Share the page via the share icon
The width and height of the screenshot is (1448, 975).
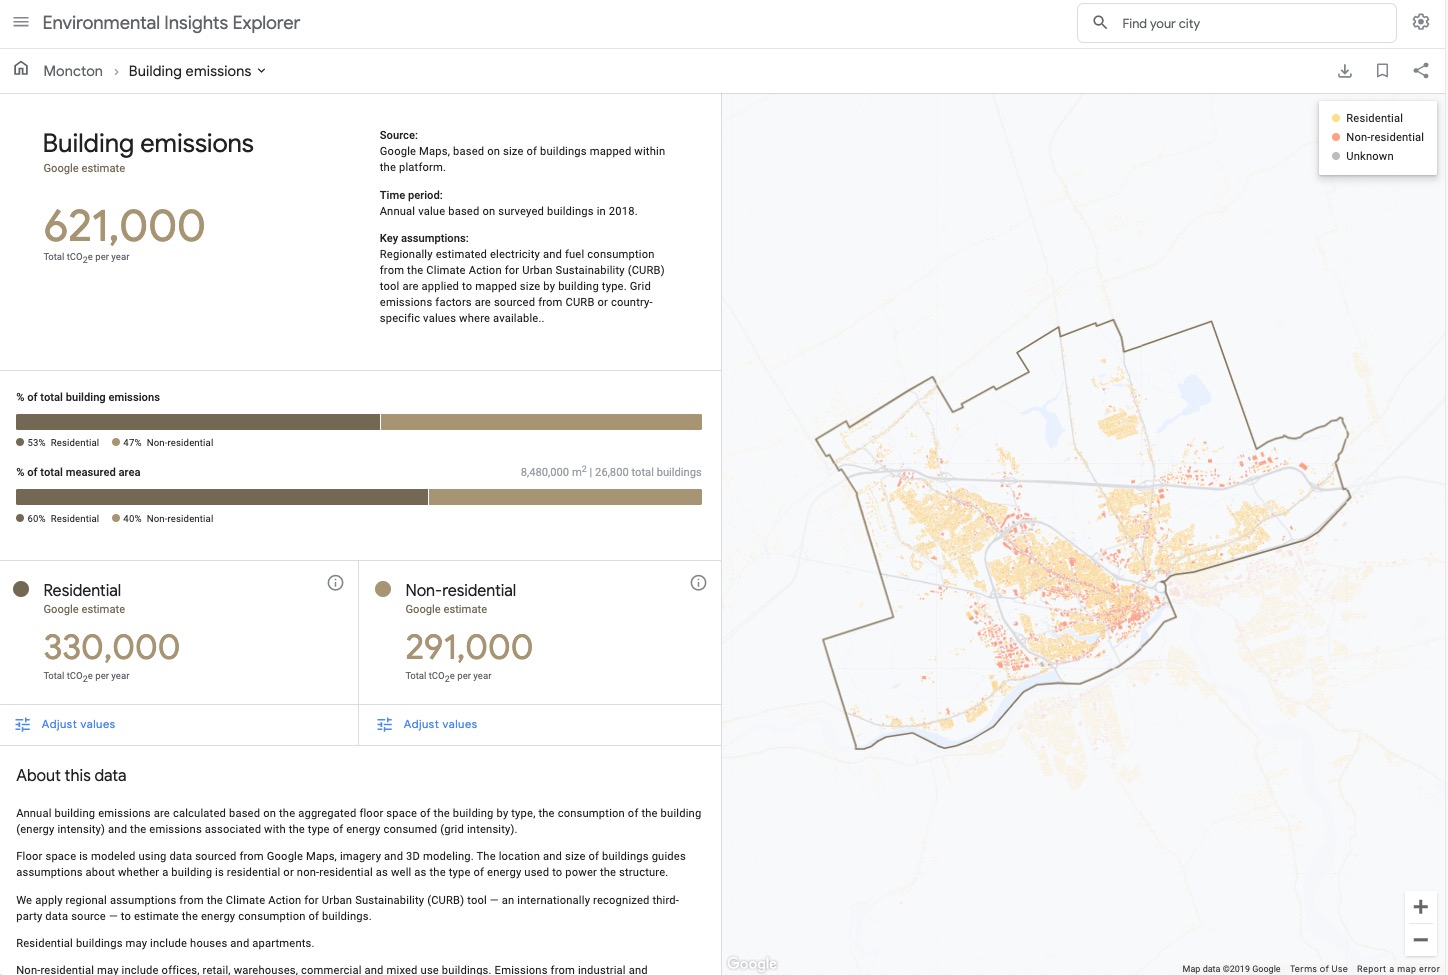coord(1421,71)
